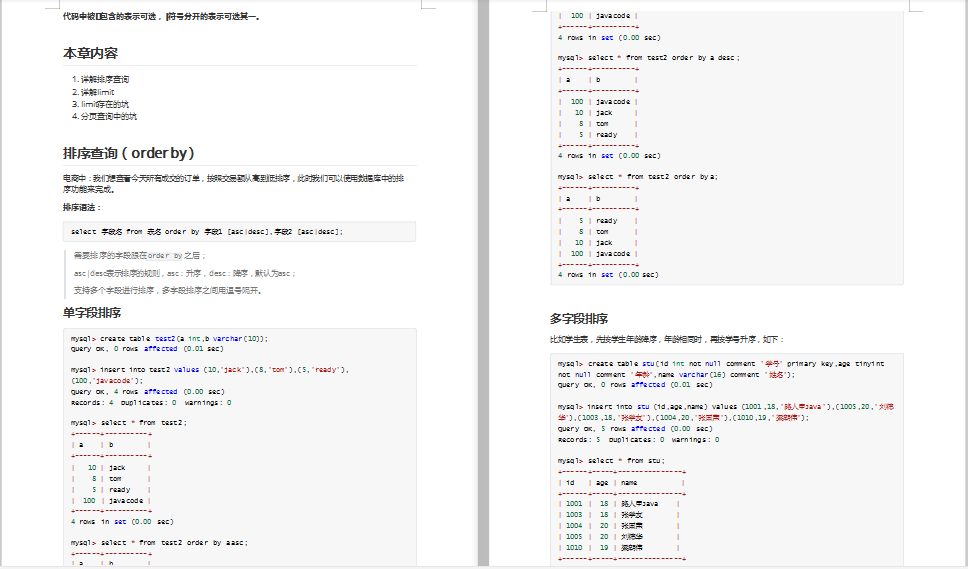Click the paragraph starting with "比如学生表"
The width and height of the screenshot is (968, 569).
coord(667,339)
